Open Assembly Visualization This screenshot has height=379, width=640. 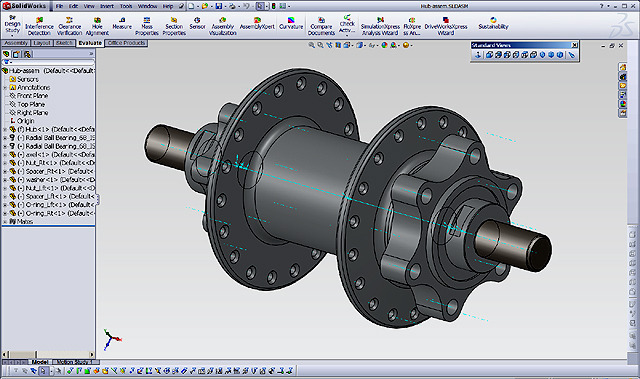[222, 26]
